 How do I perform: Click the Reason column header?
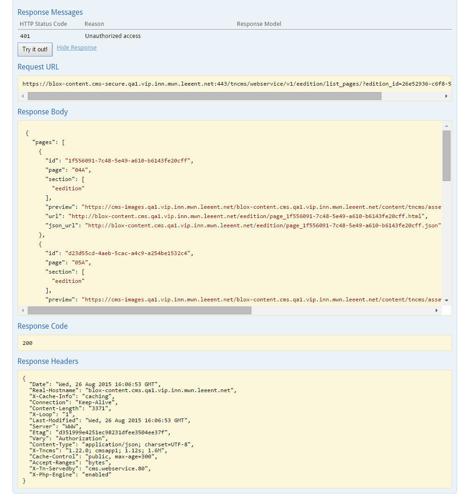tap(94, 24)
